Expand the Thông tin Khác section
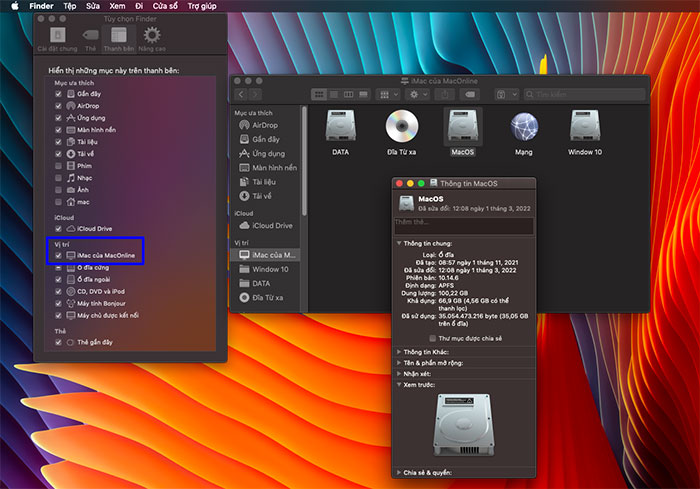 pyautogui.click(x=399, y=352)
